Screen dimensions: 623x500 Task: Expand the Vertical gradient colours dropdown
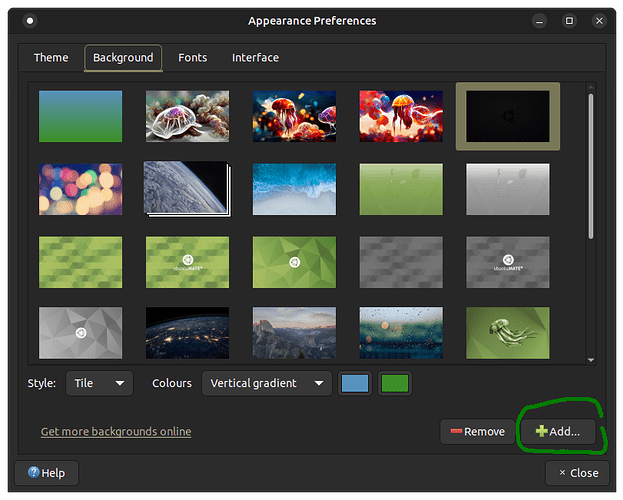267,383
